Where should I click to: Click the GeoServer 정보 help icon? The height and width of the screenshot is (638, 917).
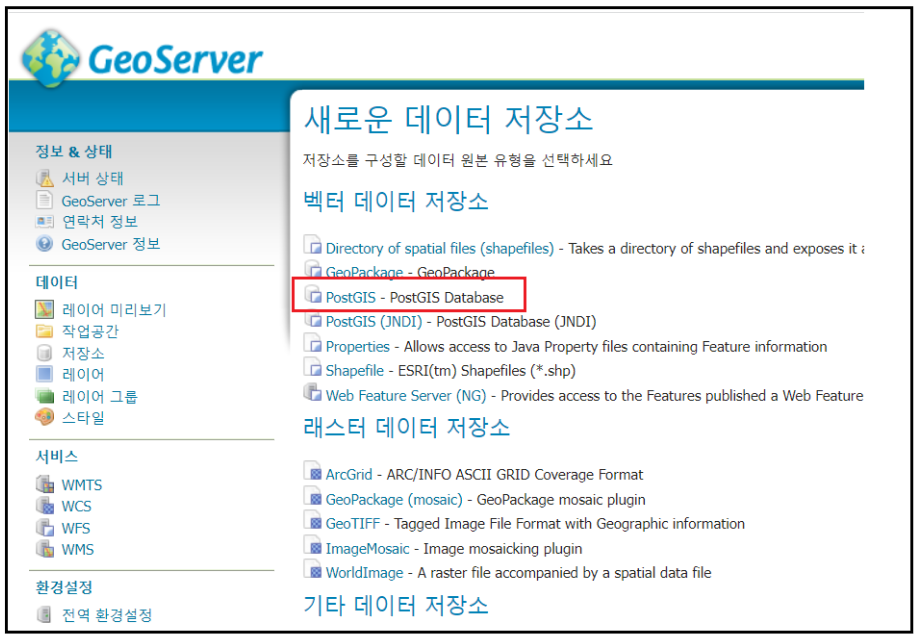click(44, 243)
